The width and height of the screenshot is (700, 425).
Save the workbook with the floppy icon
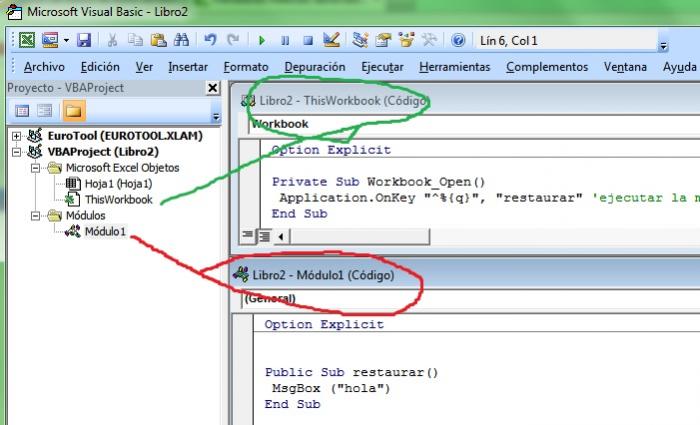(x=84, y=40)
